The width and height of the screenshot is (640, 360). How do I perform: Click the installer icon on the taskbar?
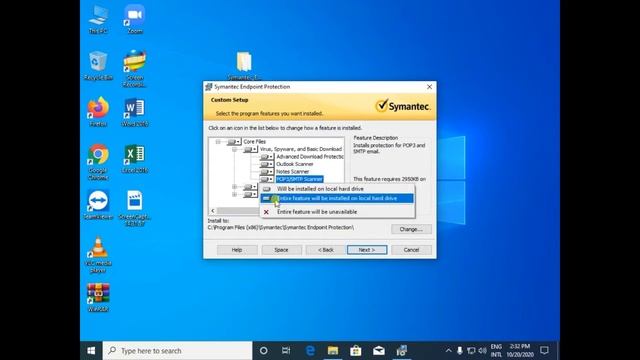click(402, 351)
